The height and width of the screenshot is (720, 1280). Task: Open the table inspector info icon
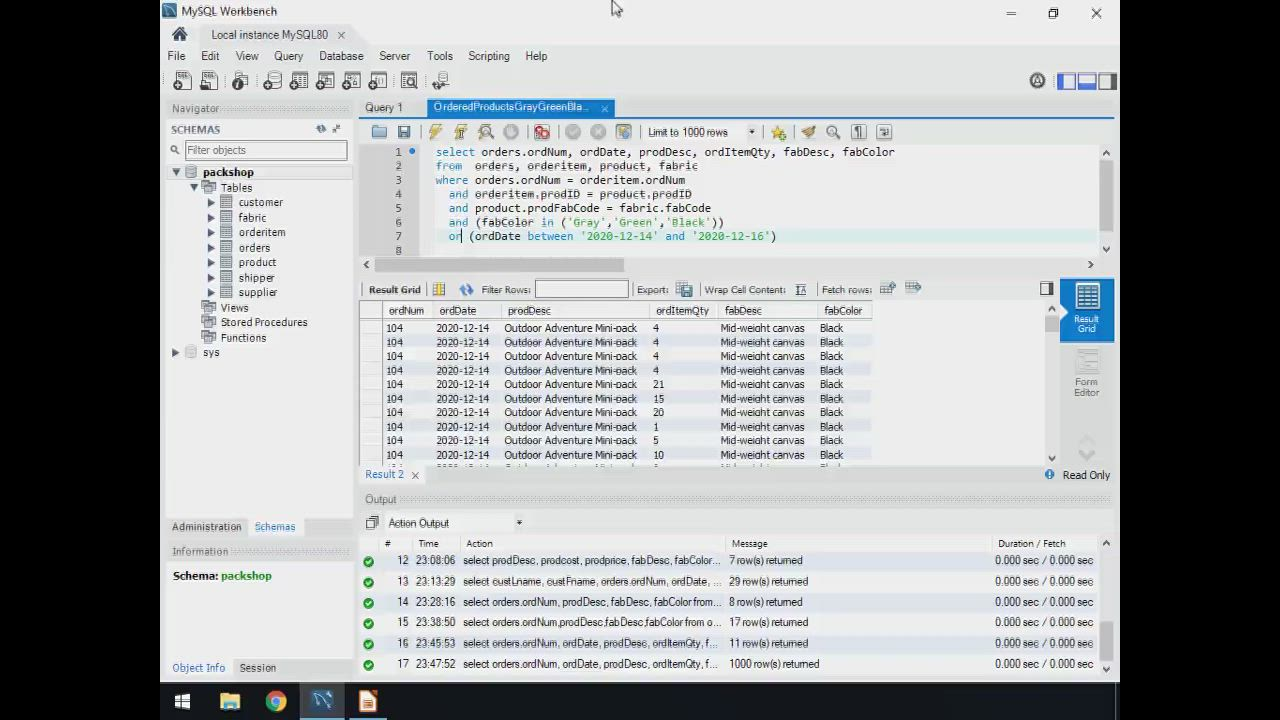pos(240,82)
